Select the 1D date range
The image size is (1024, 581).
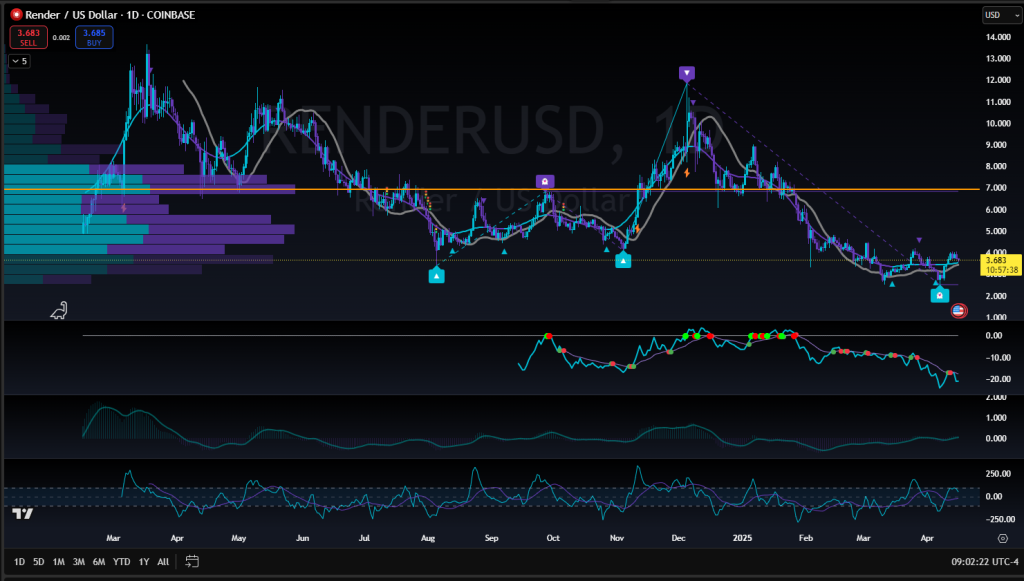(20, 561)
